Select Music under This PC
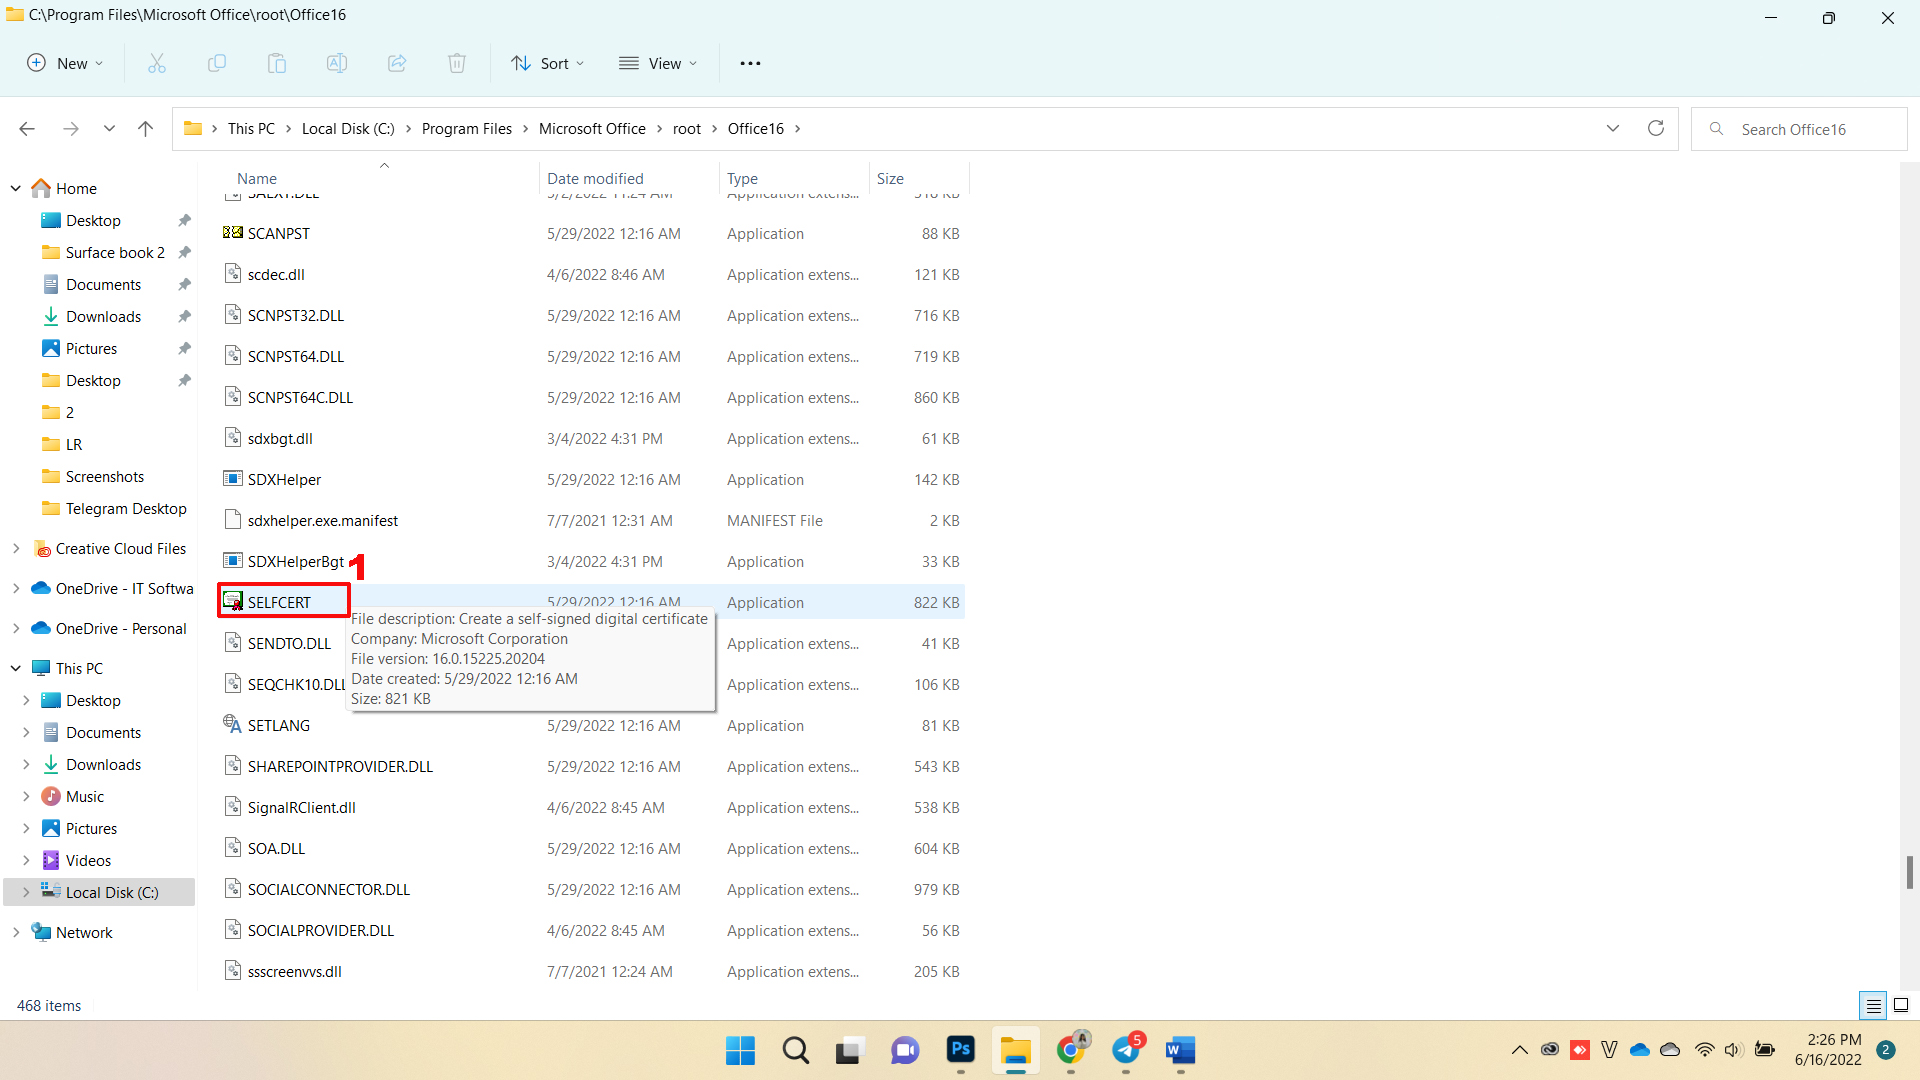Image resolution: width=1920 pixels, height=1080 pixels. [x=85, y=796]
